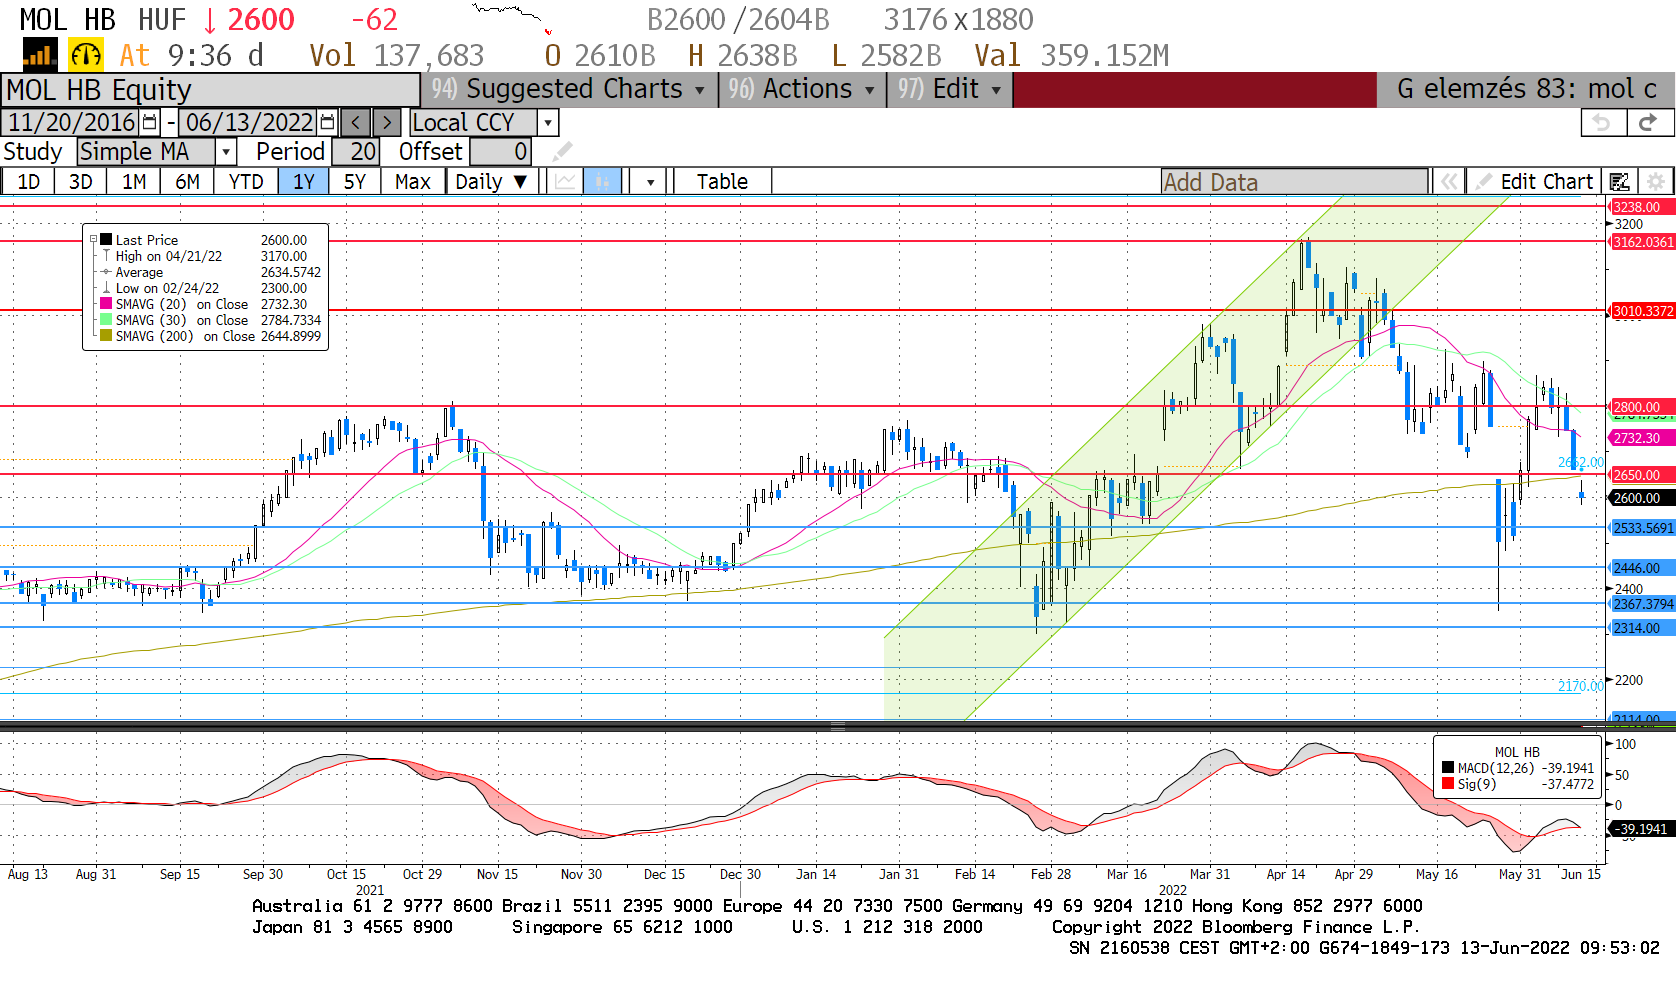1676x991 pixels.
Task: Open the Suggested Charts dropdown
Action: pyautogui.click(x=570, y=89)
